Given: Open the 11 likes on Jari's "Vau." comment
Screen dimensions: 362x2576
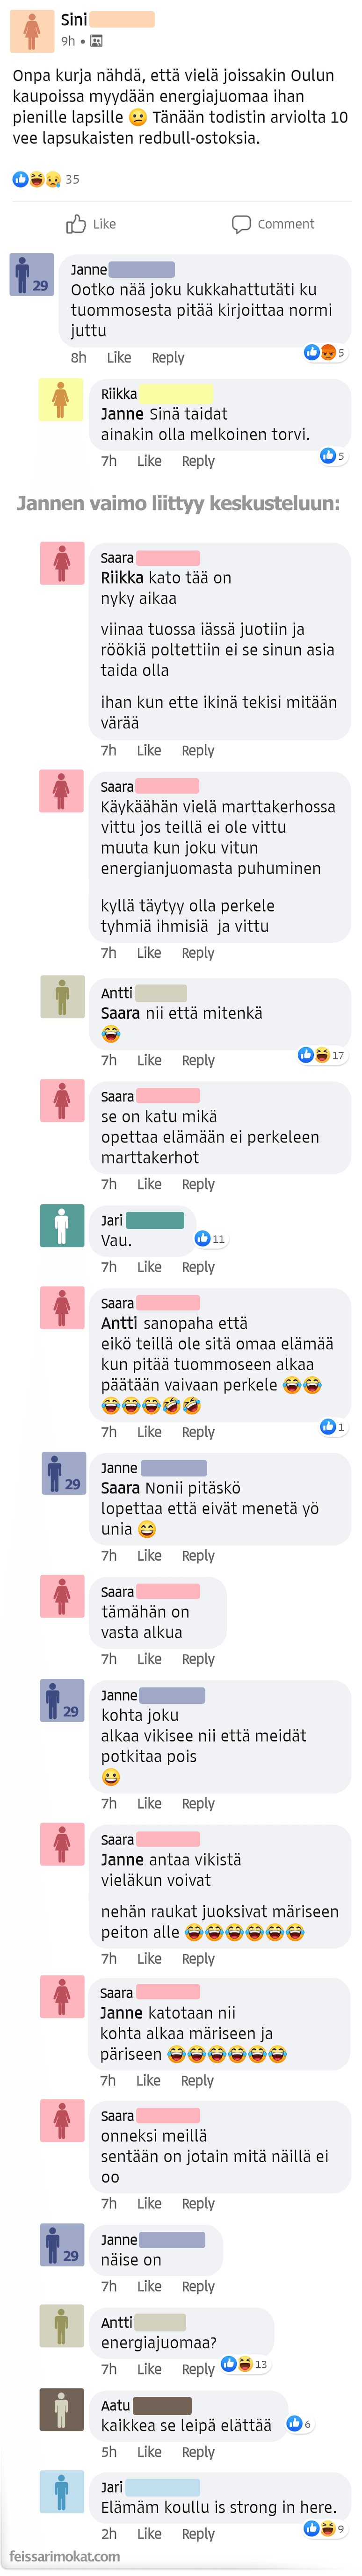Looking at the screenshot, I should pyautogui.click(x=210, y=1239).
